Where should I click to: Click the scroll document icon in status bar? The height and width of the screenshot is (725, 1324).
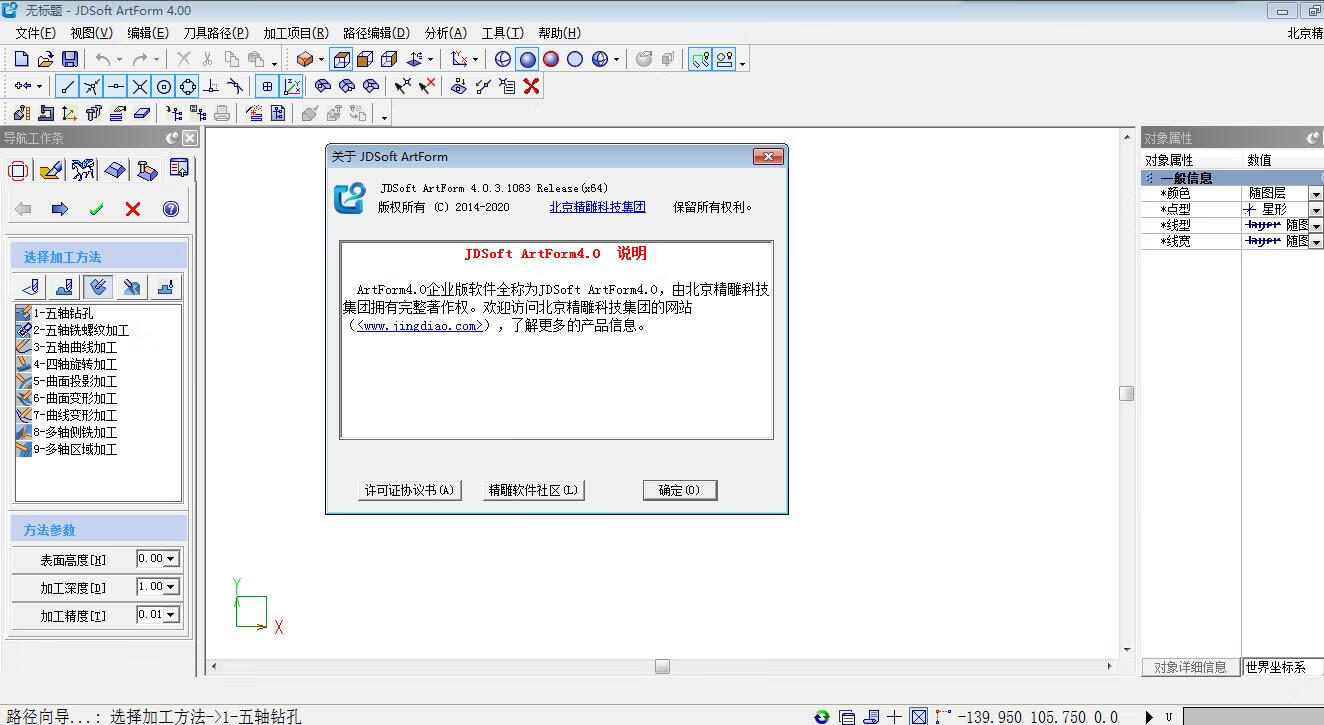pyautogui.click(x=870, y=716)
